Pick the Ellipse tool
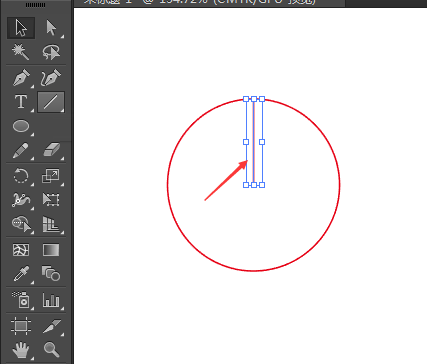 (21, 126)
